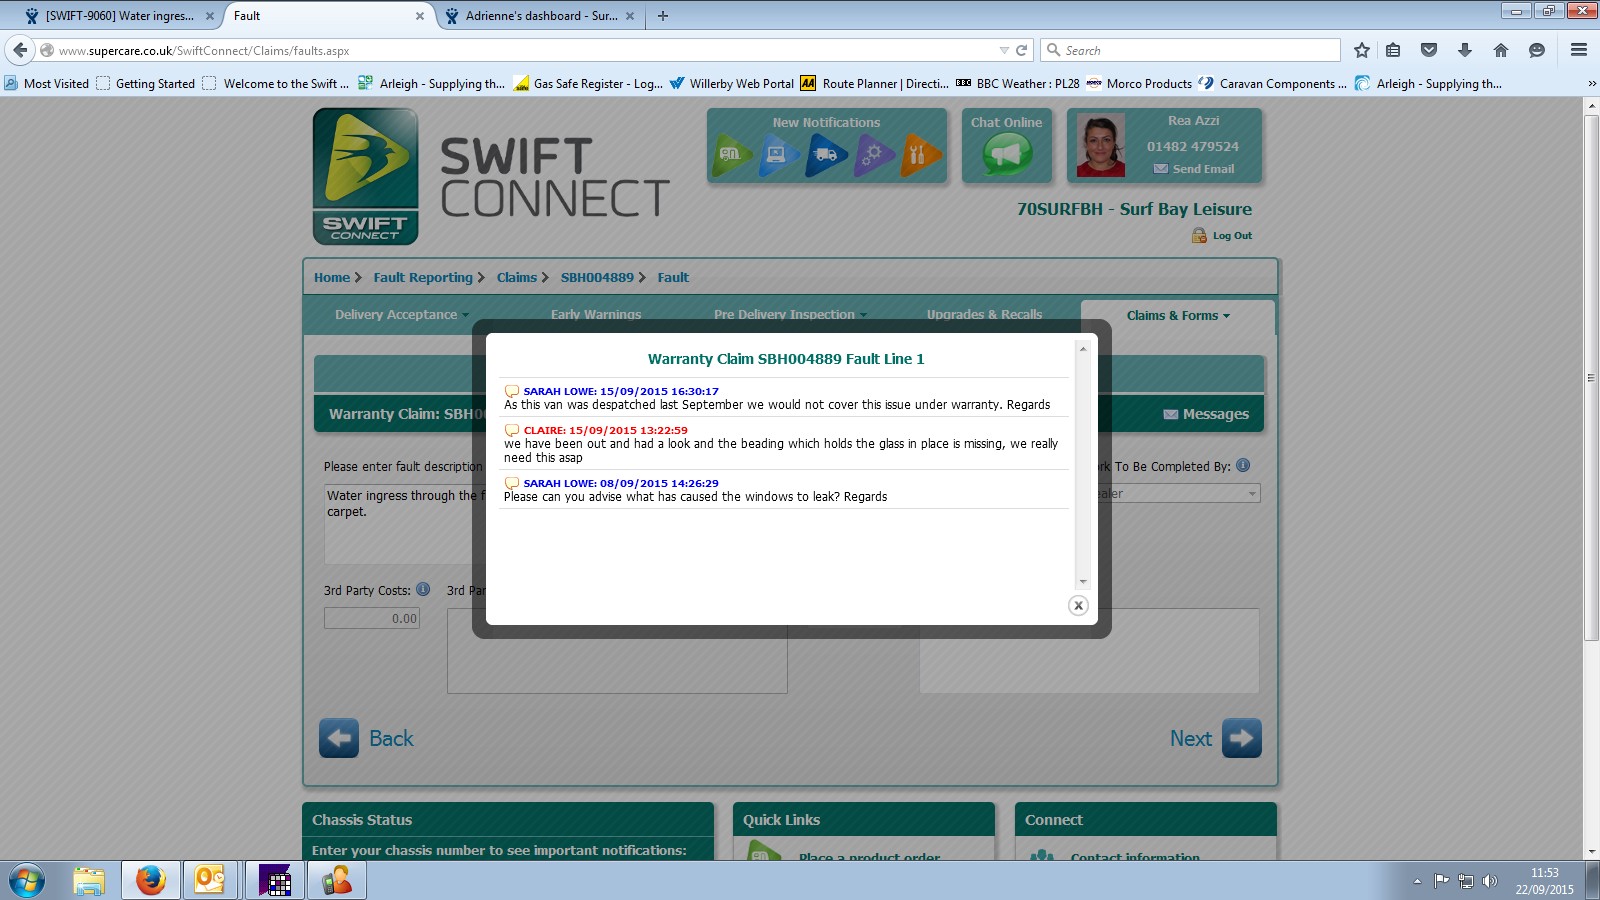Open the delivery truck notification icon
1600x900 pixels.
point(827,155)
